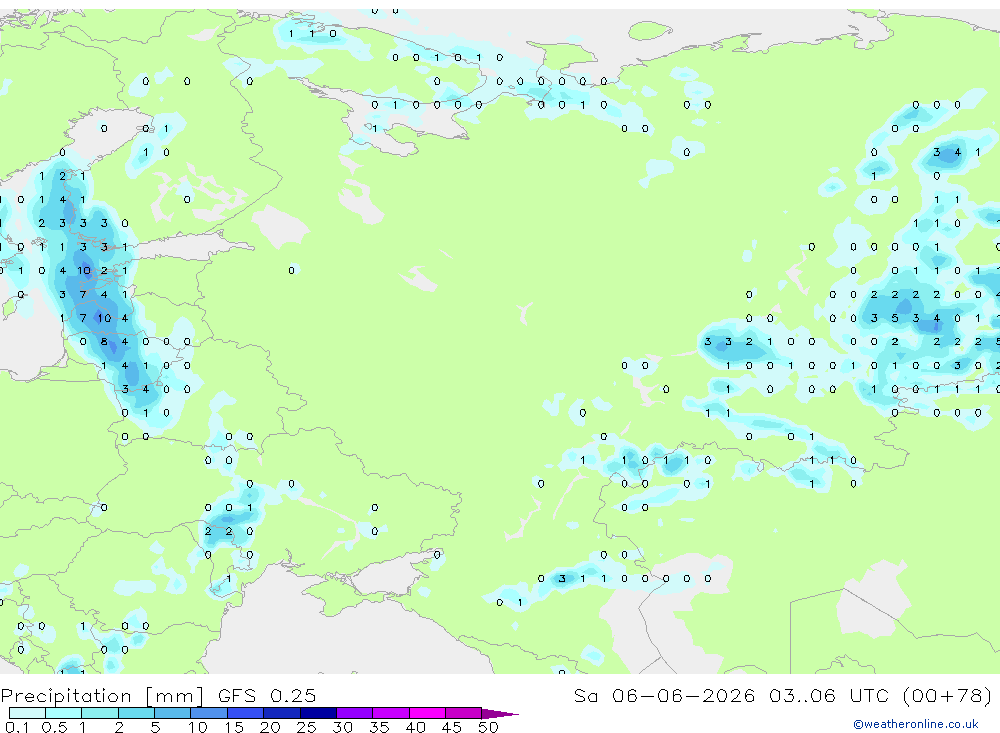1000x733 pixels.
Task: Select the 2–5 mm legend color swatch
Action: [x=136, y=713]
